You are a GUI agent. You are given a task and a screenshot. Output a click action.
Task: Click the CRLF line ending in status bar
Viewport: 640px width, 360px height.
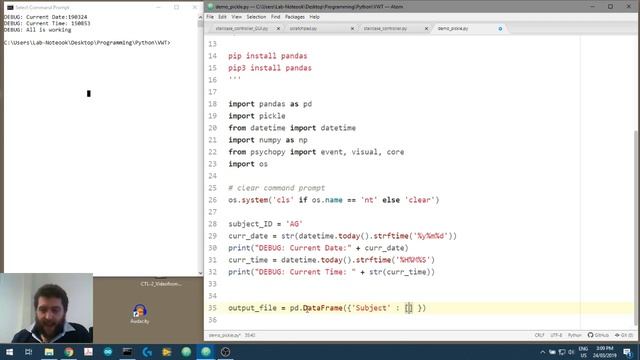(539, 335)
